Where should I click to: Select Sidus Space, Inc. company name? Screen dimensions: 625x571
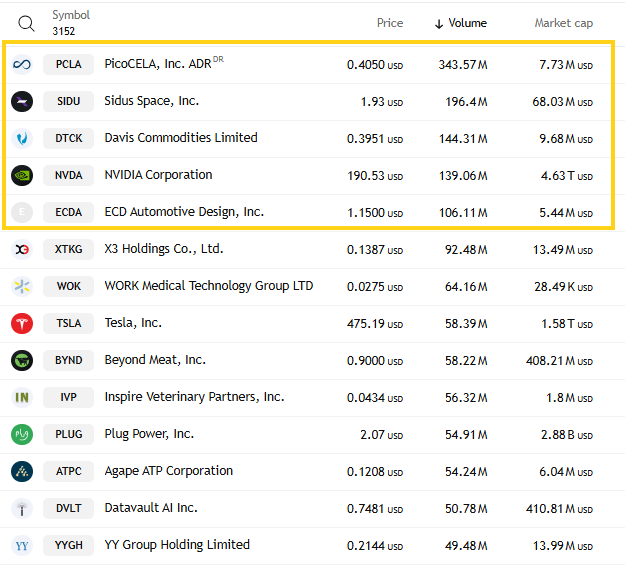(151, 101)
